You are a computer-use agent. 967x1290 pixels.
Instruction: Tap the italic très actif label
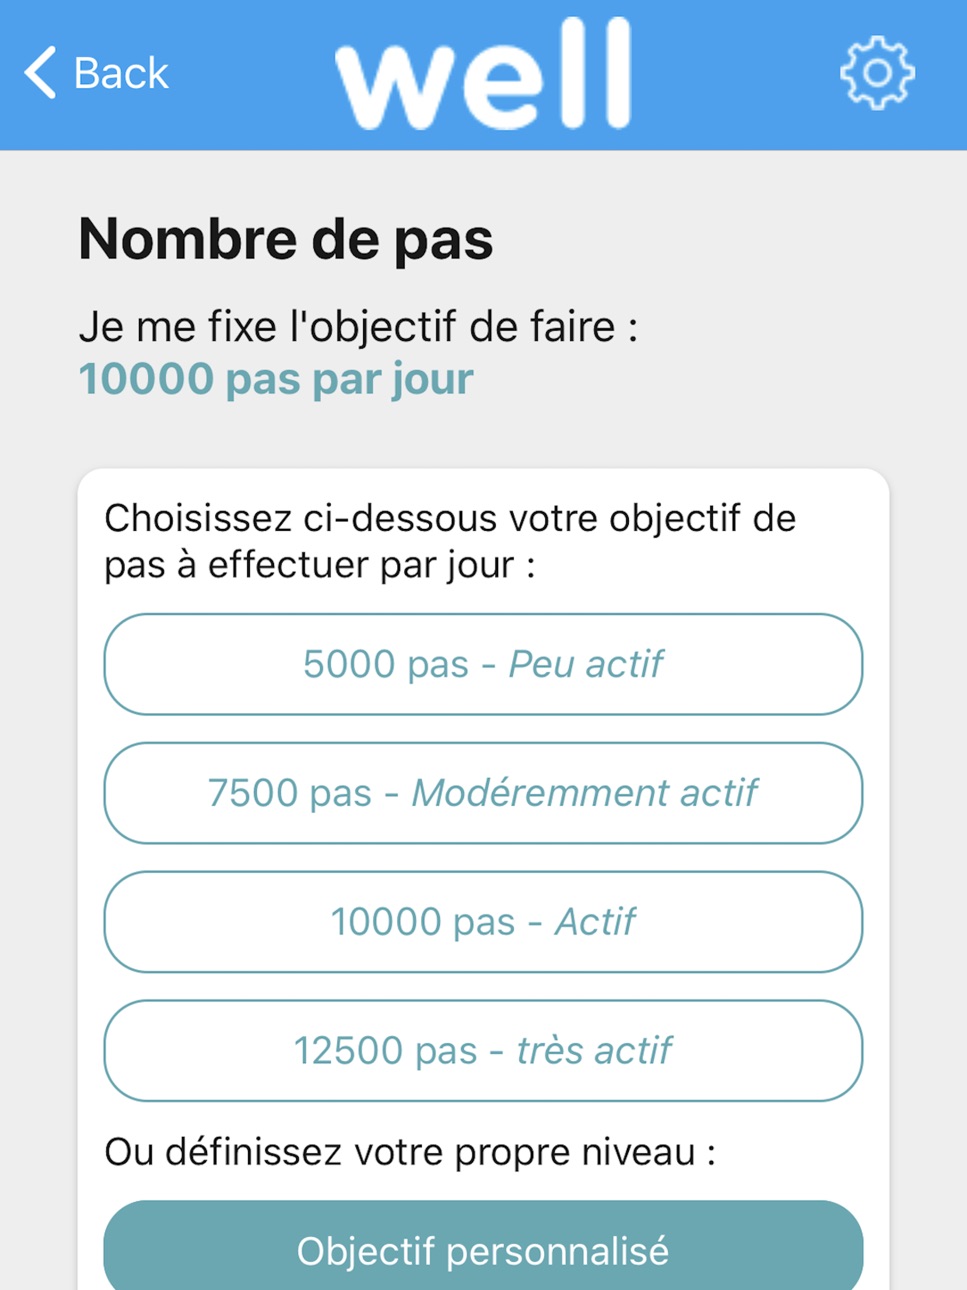[x=594, y=1051]
